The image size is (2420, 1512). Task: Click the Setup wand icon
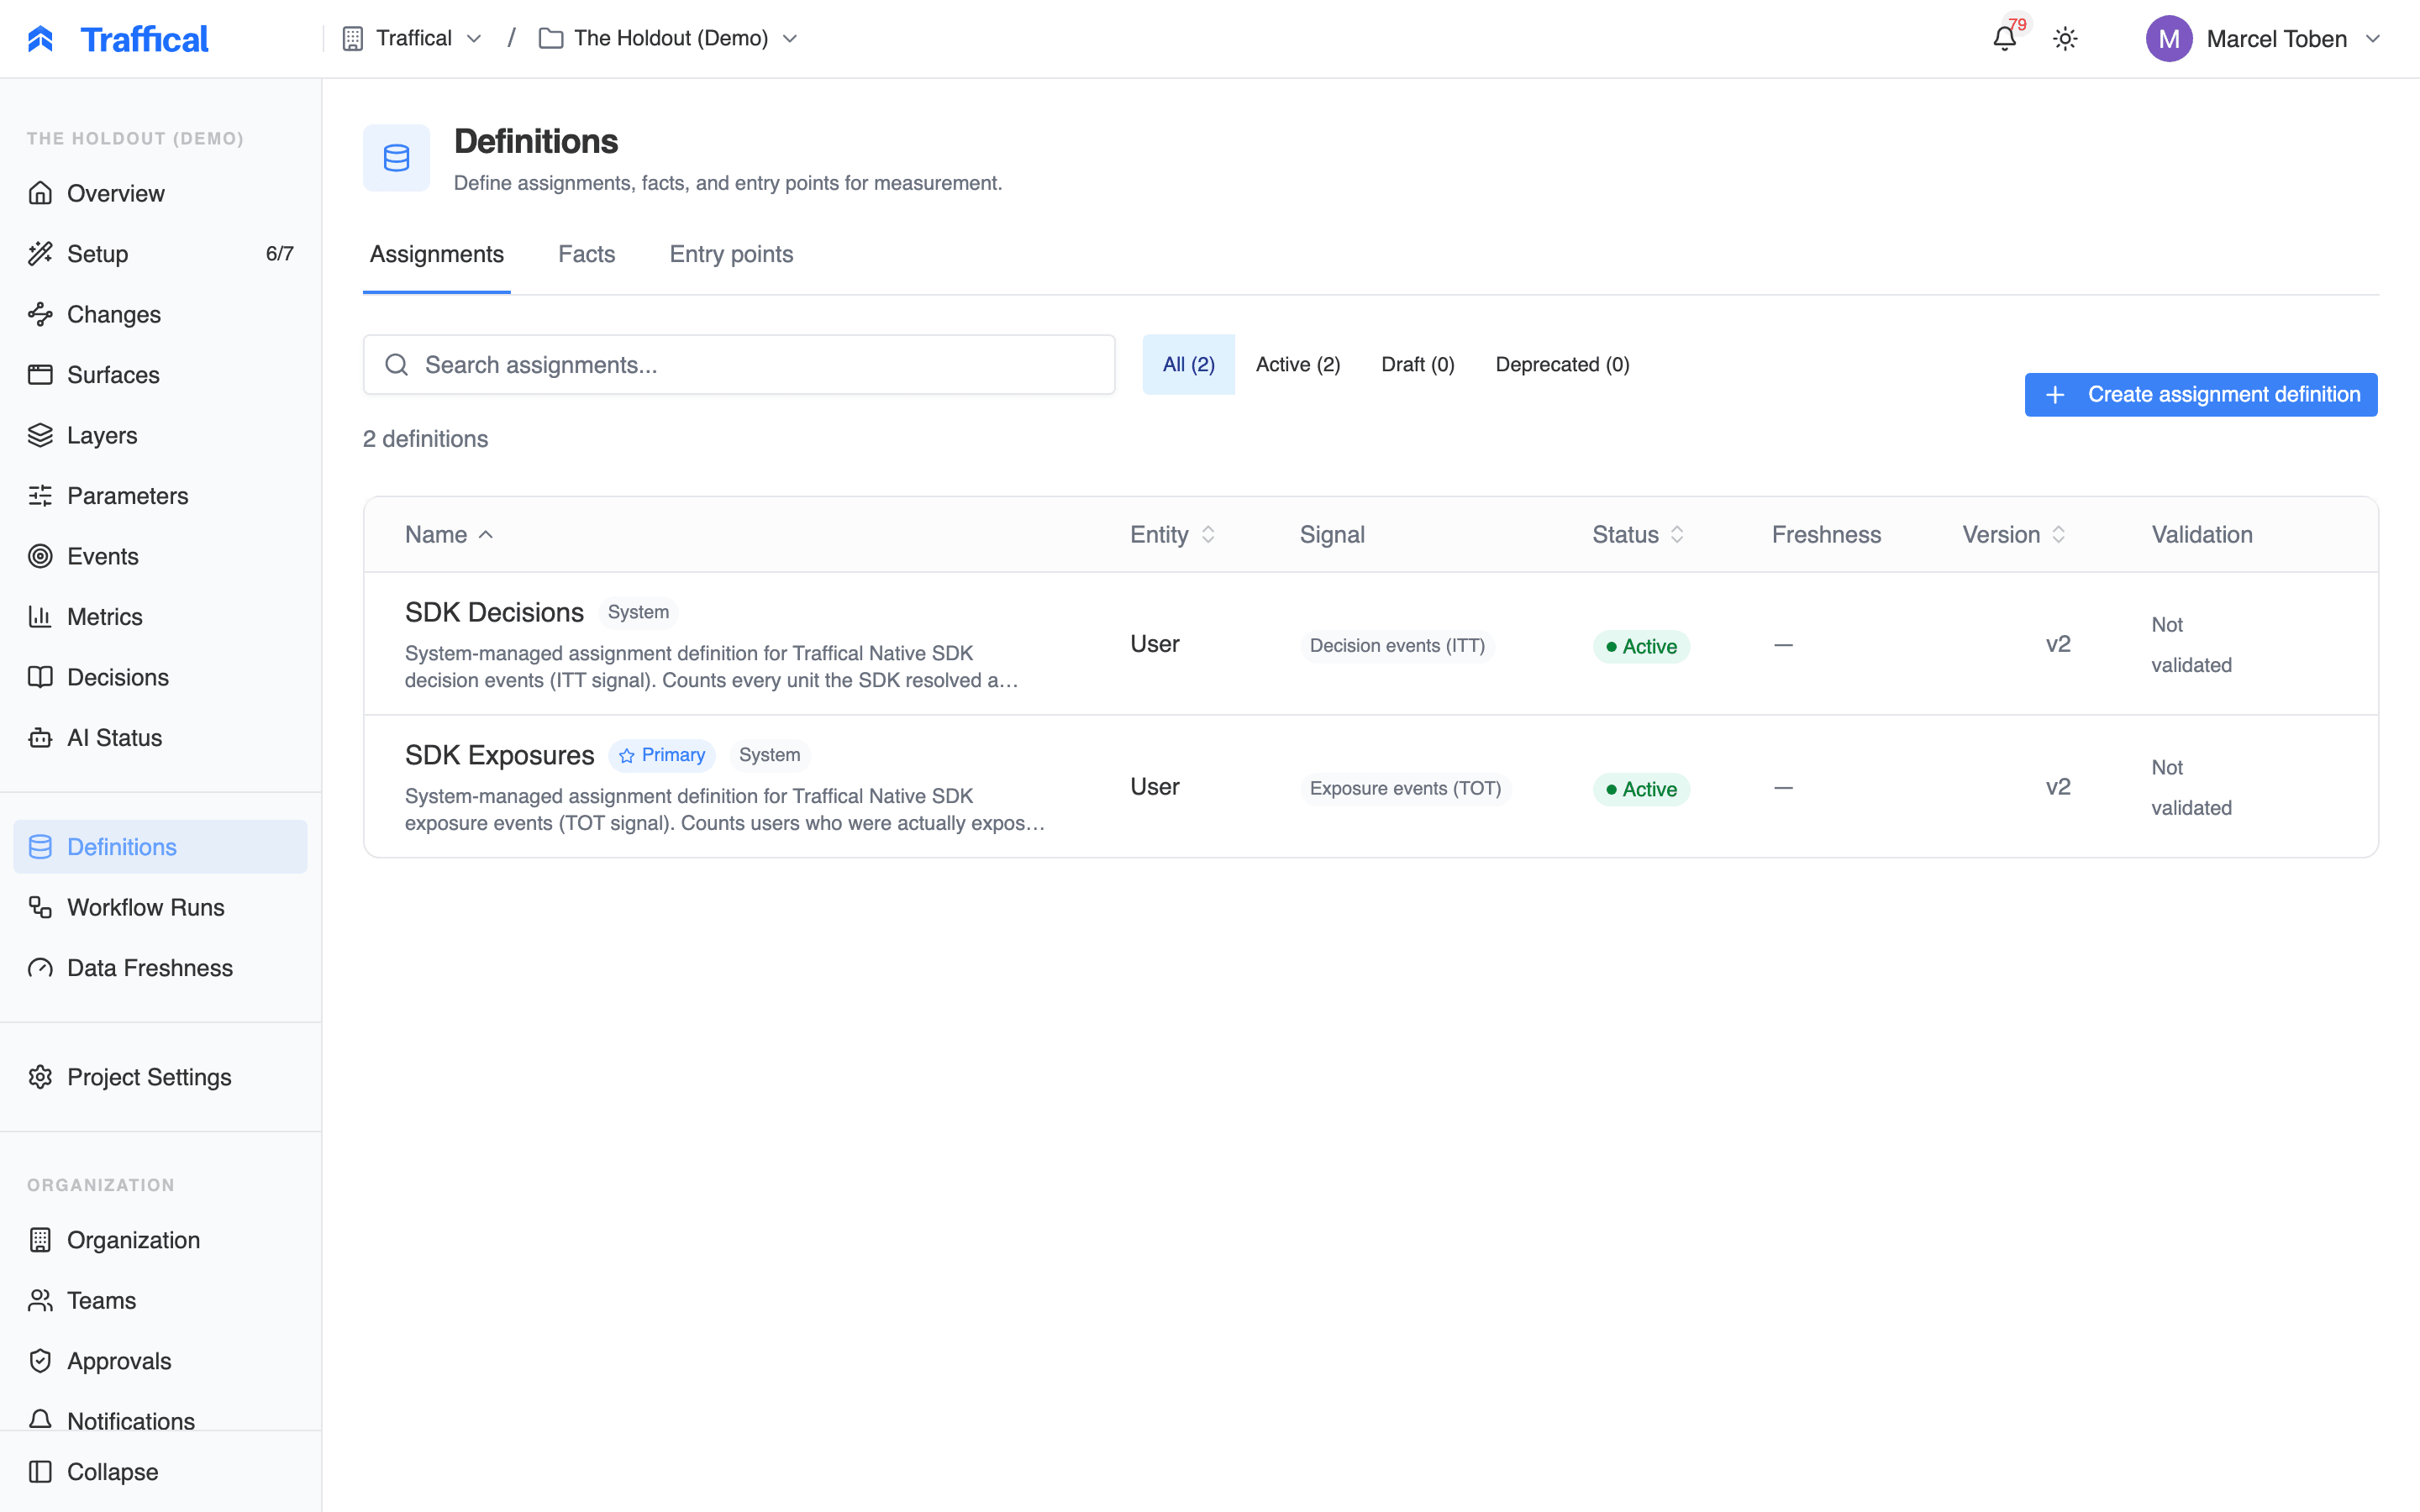[40, 254]
